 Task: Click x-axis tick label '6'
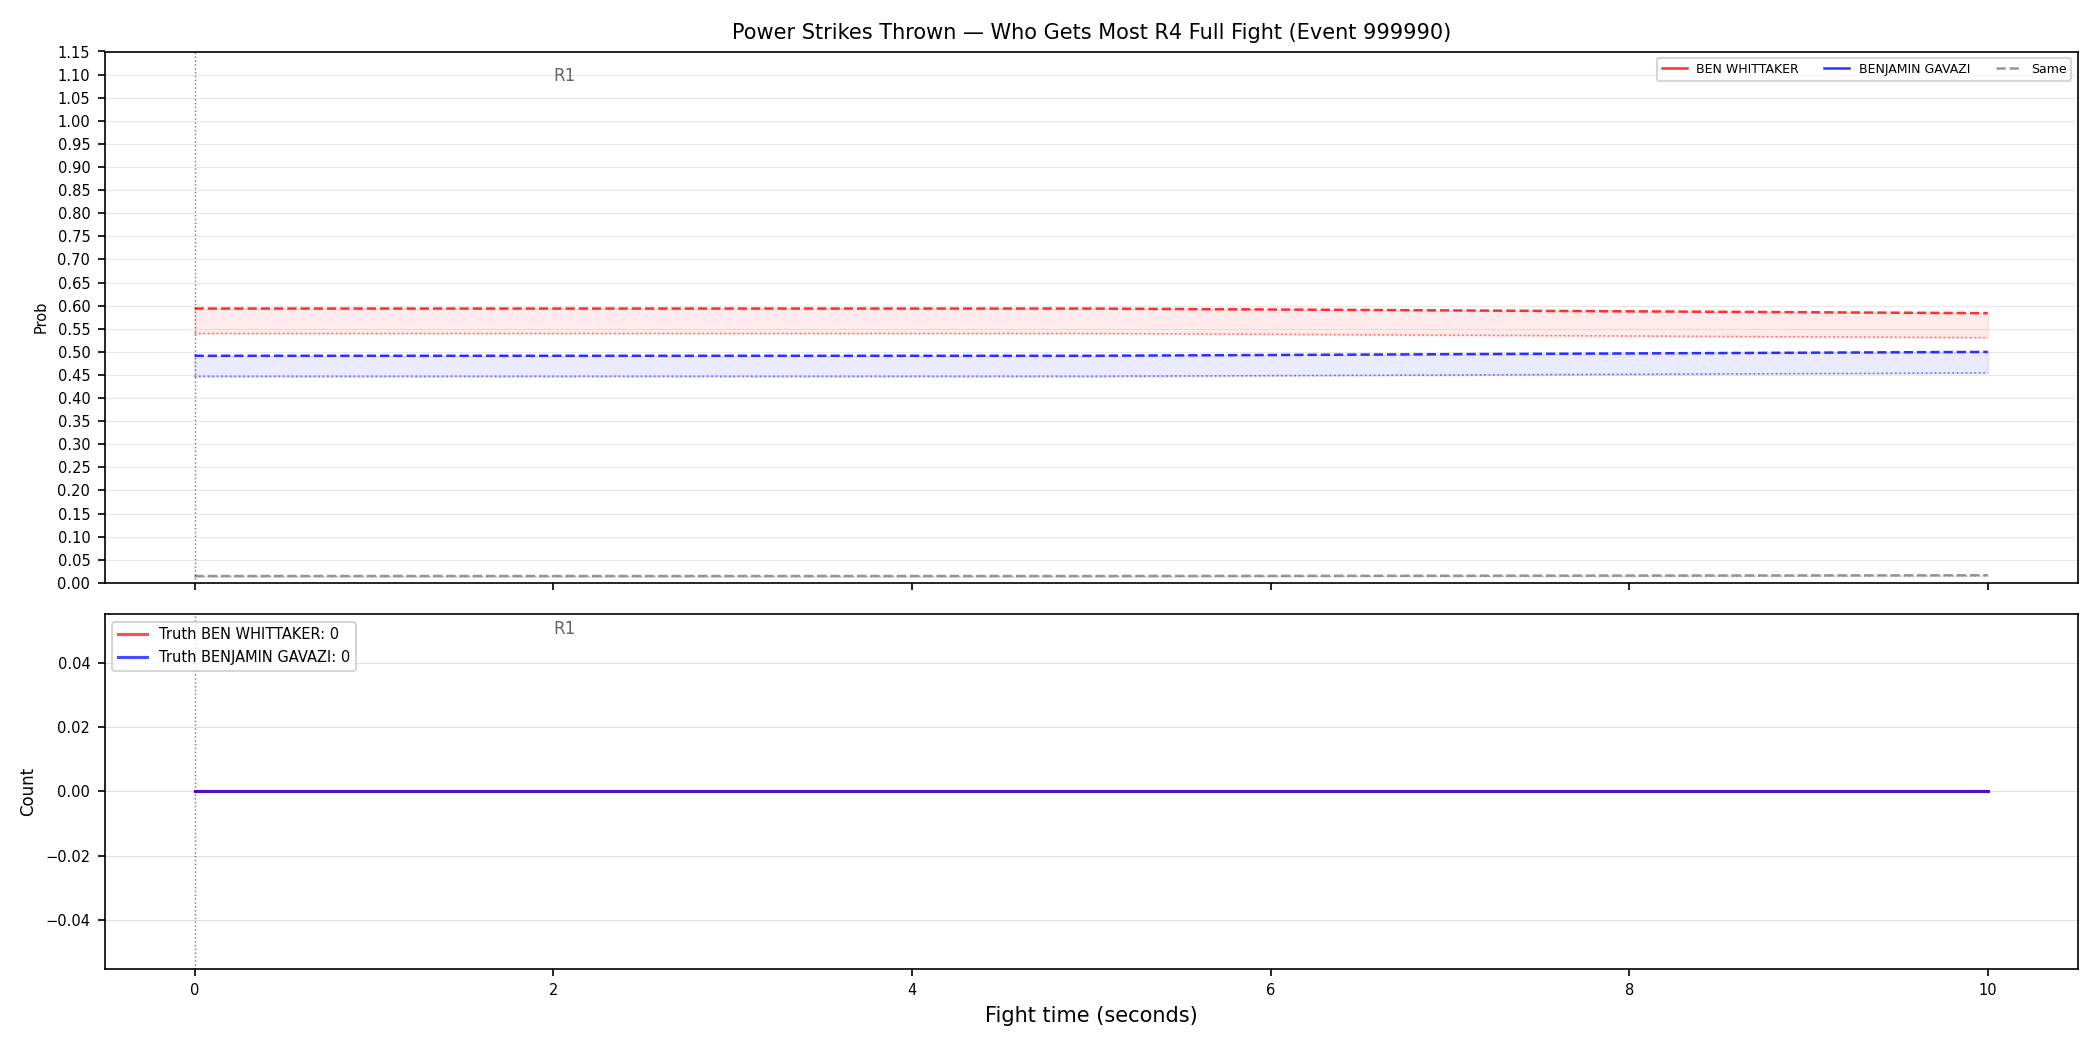1270,990
